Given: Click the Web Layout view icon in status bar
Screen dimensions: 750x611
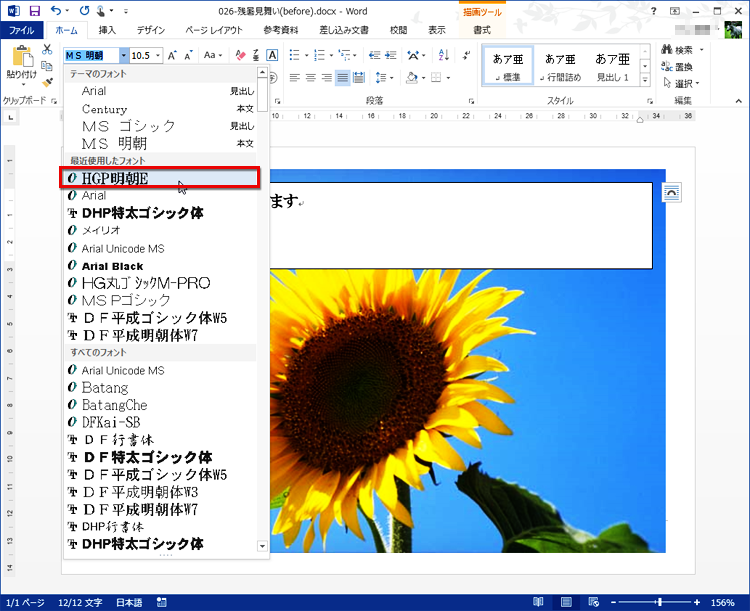Looking at the screenshot, I should click(x=594, y=602).
